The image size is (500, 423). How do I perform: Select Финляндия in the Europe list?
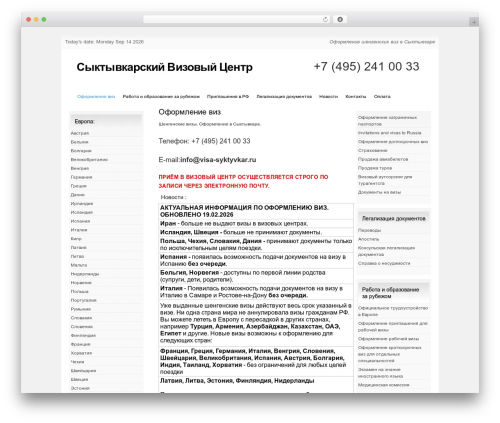[x=83, y=336]
